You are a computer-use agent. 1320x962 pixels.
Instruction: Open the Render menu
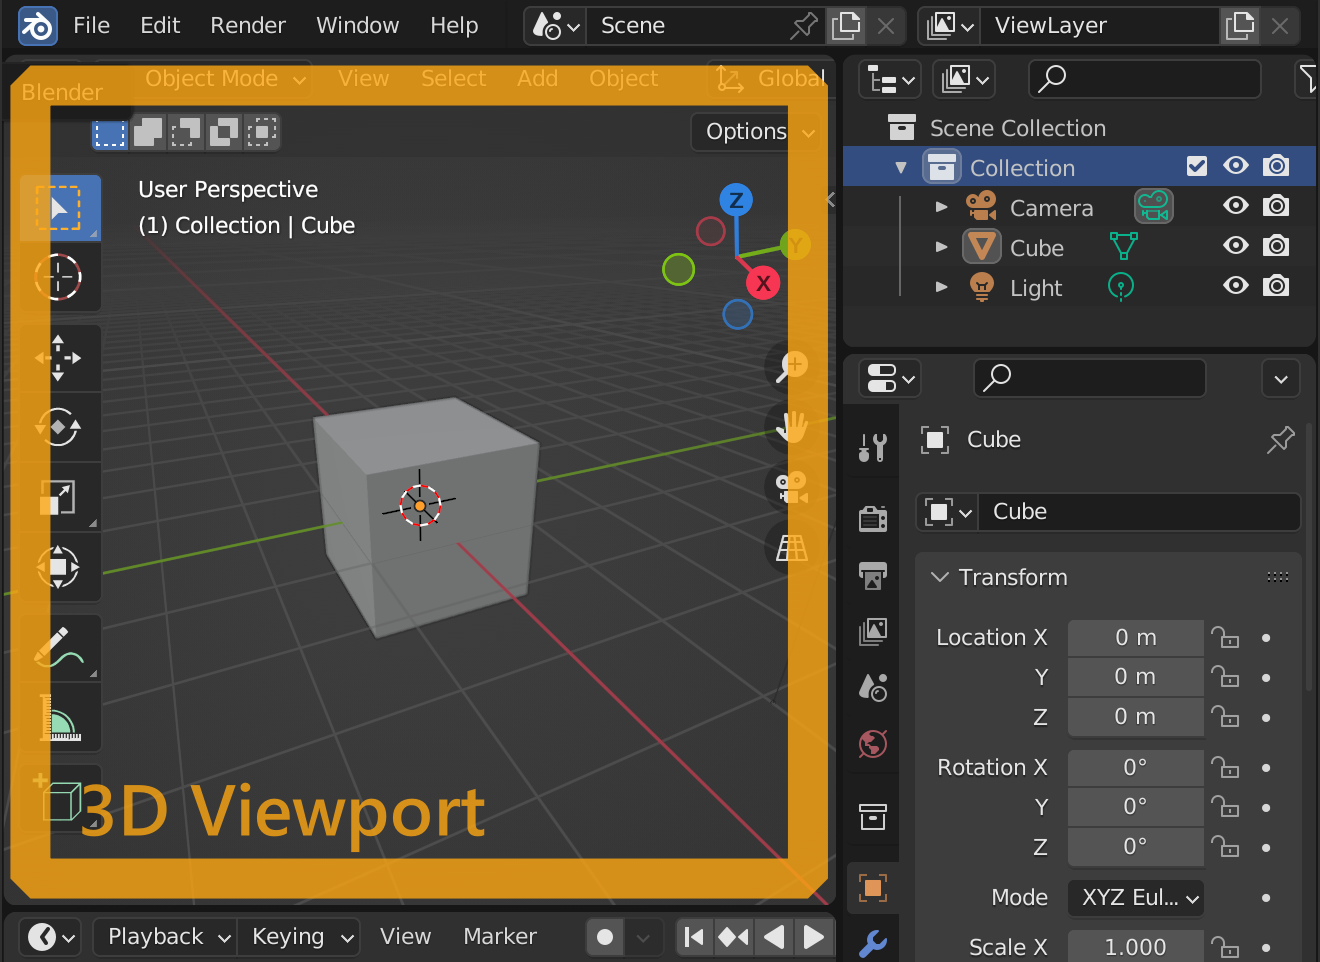(x=248, y=26)
